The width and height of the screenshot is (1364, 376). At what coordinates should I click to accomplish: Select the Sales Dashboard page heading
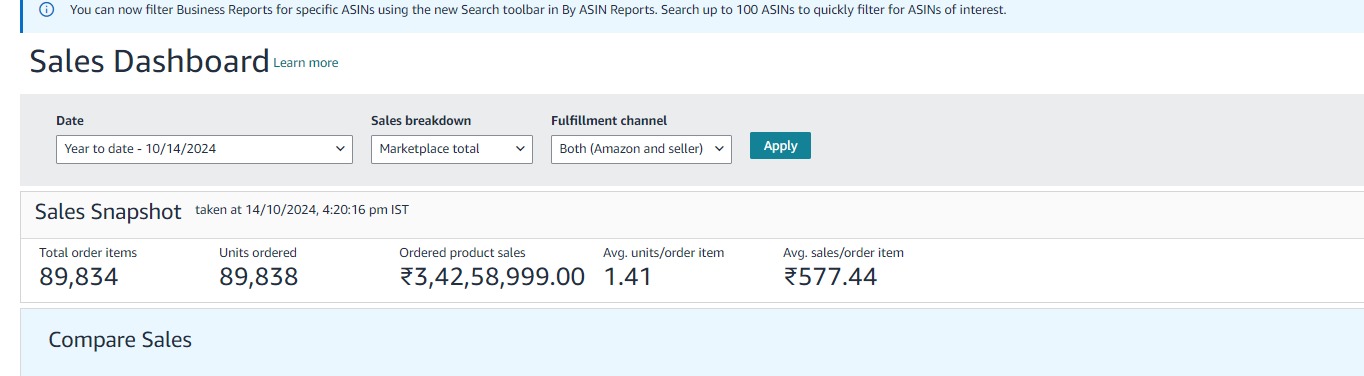150,61
